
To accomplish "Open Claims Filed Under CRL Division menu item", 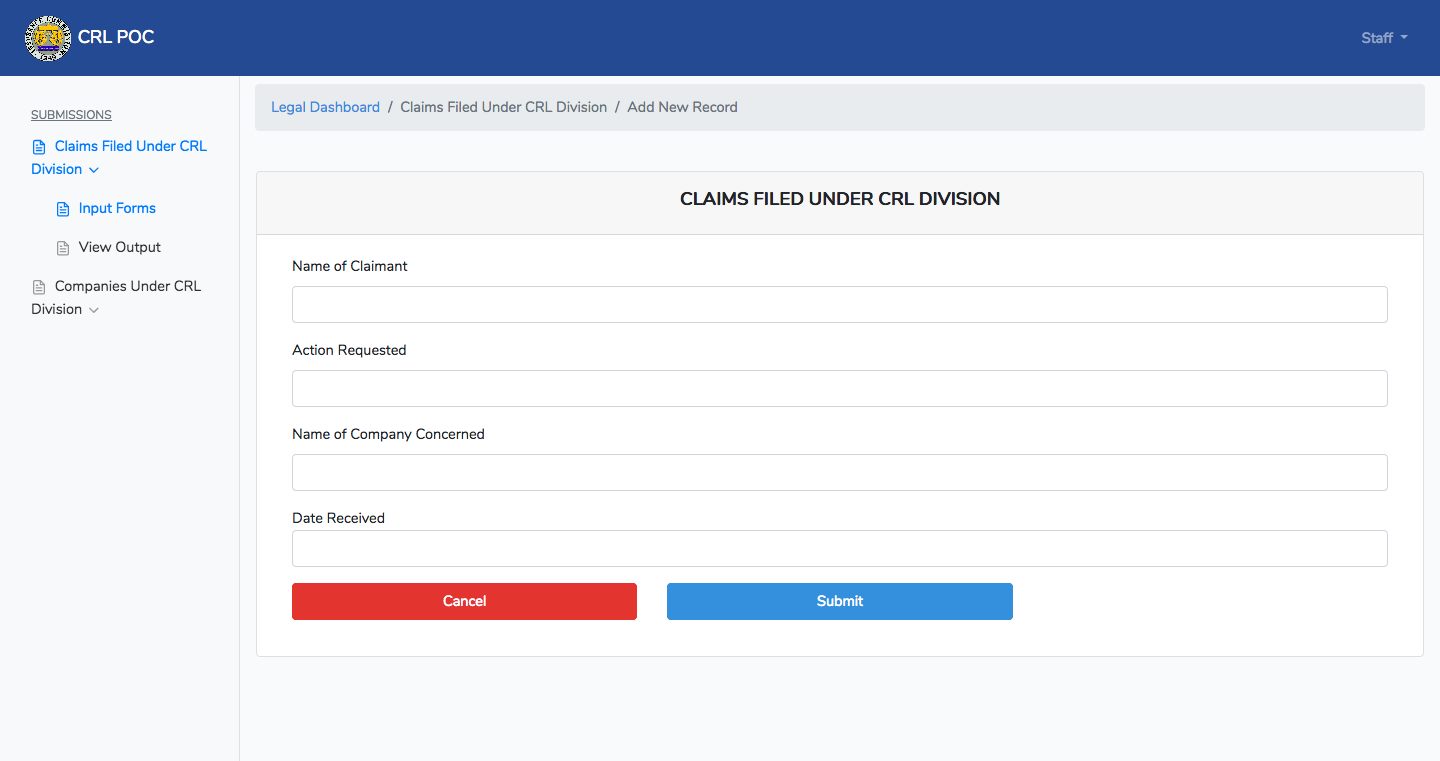I will click(119, 157).
